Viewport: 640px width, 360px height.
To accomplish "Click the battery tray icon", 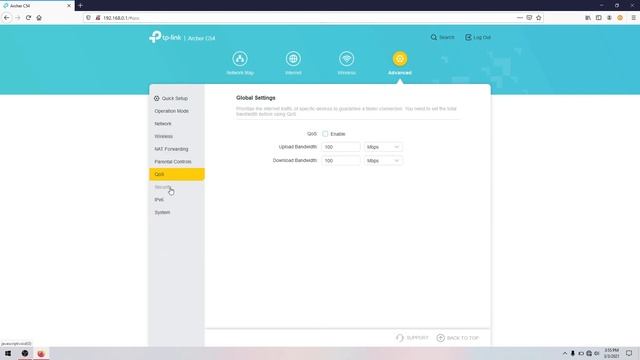I will click(x=581, y=353).
